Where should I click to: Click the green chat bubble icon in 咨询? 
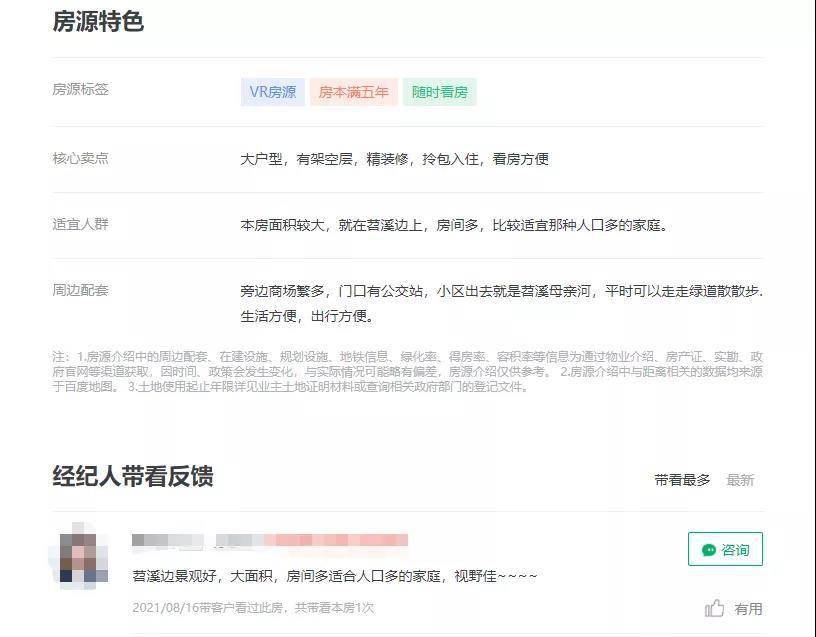click(x=709, y=550)
